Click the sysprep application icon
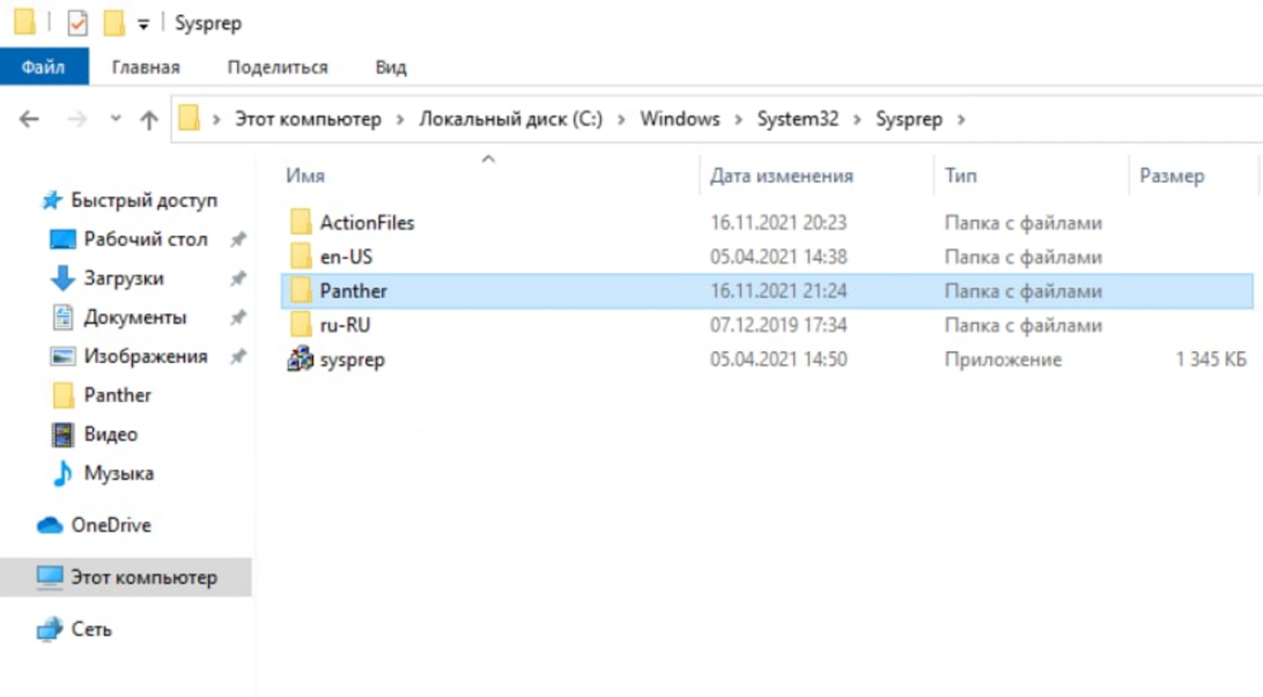This screenshot has height=697, width=1263. [x=300, y=359]
